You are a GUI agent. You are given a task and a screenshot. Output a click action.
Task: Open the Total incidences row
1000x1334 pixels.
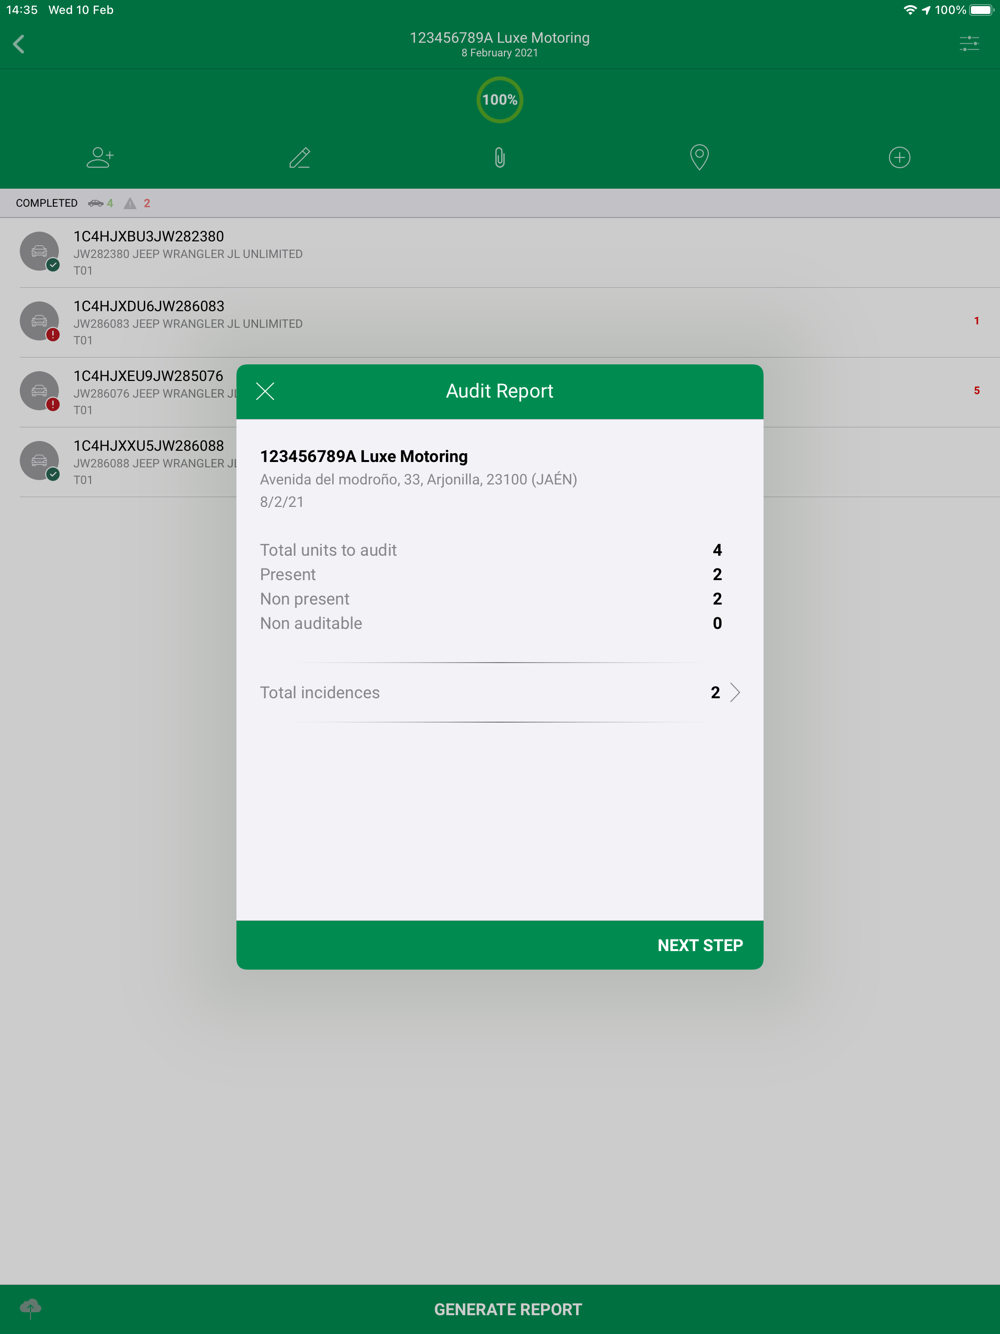(x=500, y=692)
